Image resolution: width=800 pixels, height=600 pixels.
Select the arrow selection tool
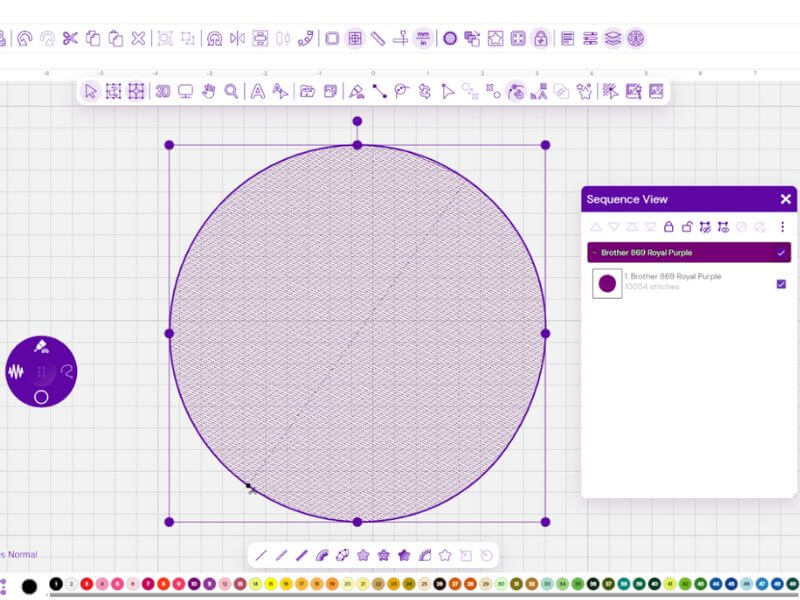click(x=91, y=92)
